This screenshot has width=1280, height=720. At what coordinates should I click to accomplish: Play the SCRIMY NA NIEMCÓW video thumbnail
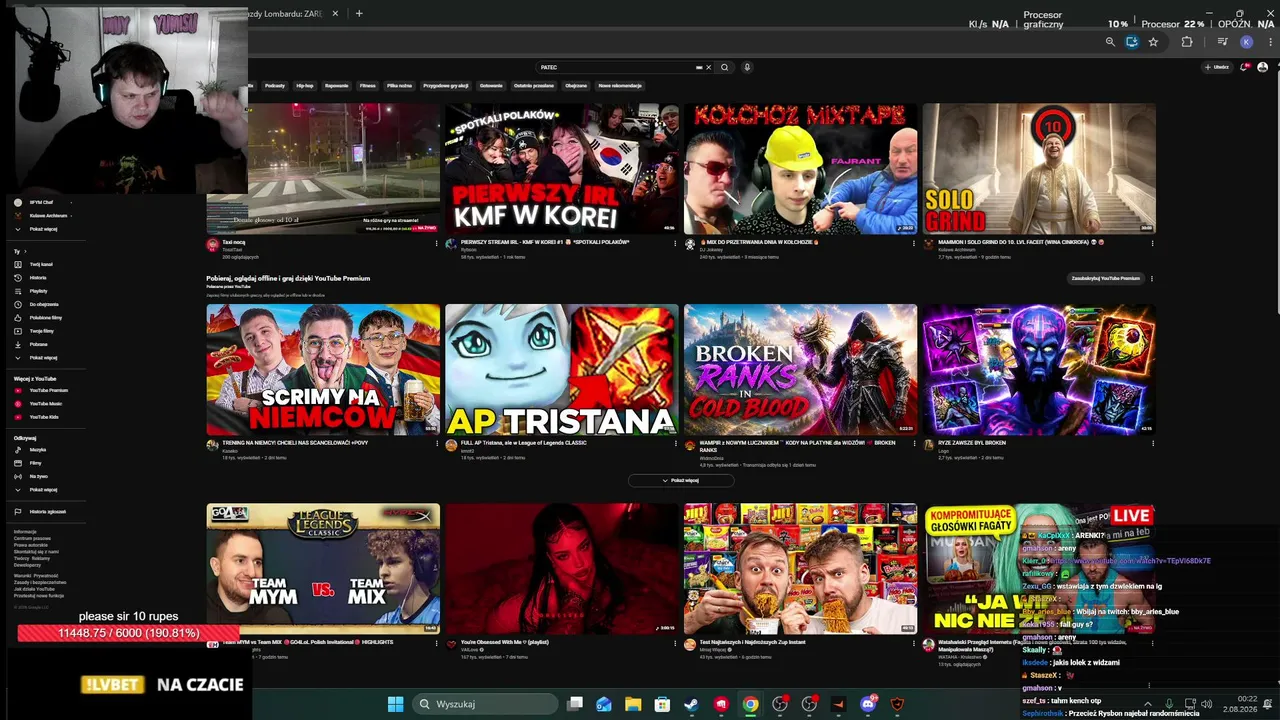(323, 370)
